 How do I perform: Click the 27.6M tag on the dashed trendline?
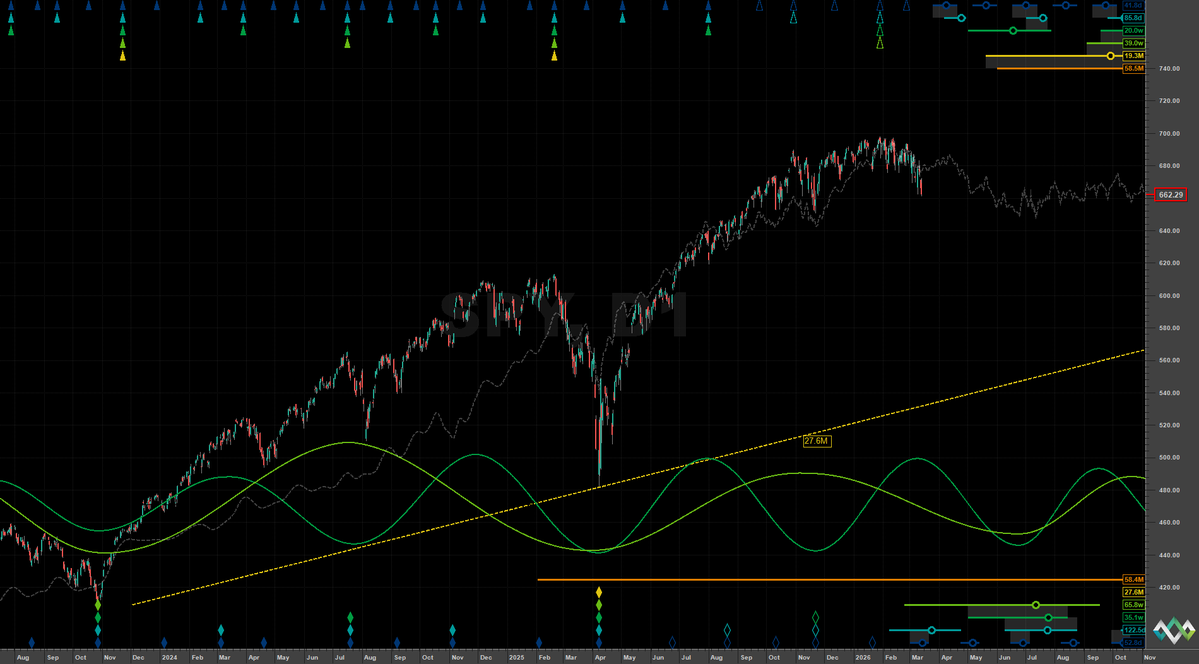pos(817,441)
